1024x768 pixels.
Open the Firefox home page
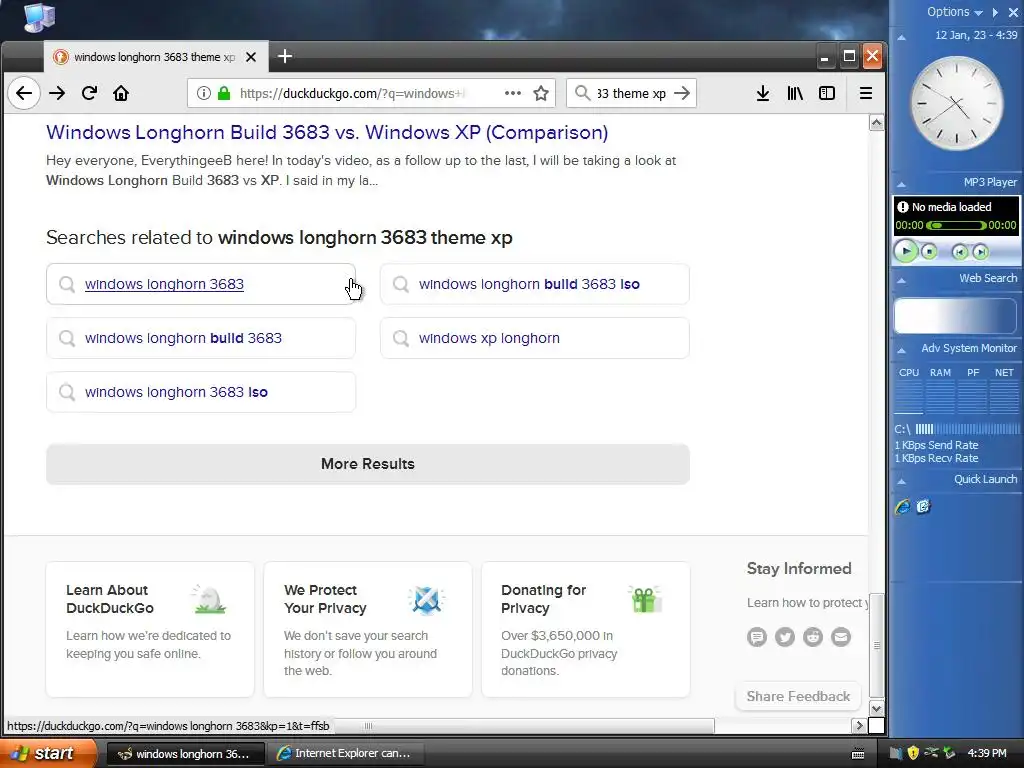[121, 93]
